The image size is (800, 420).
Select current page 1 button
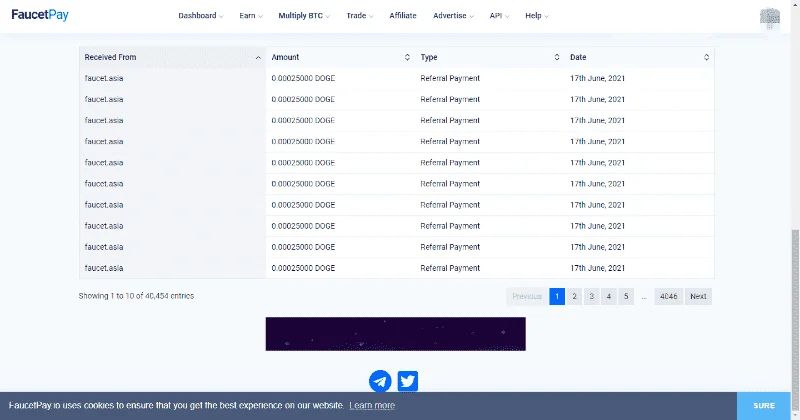[557, 297]
